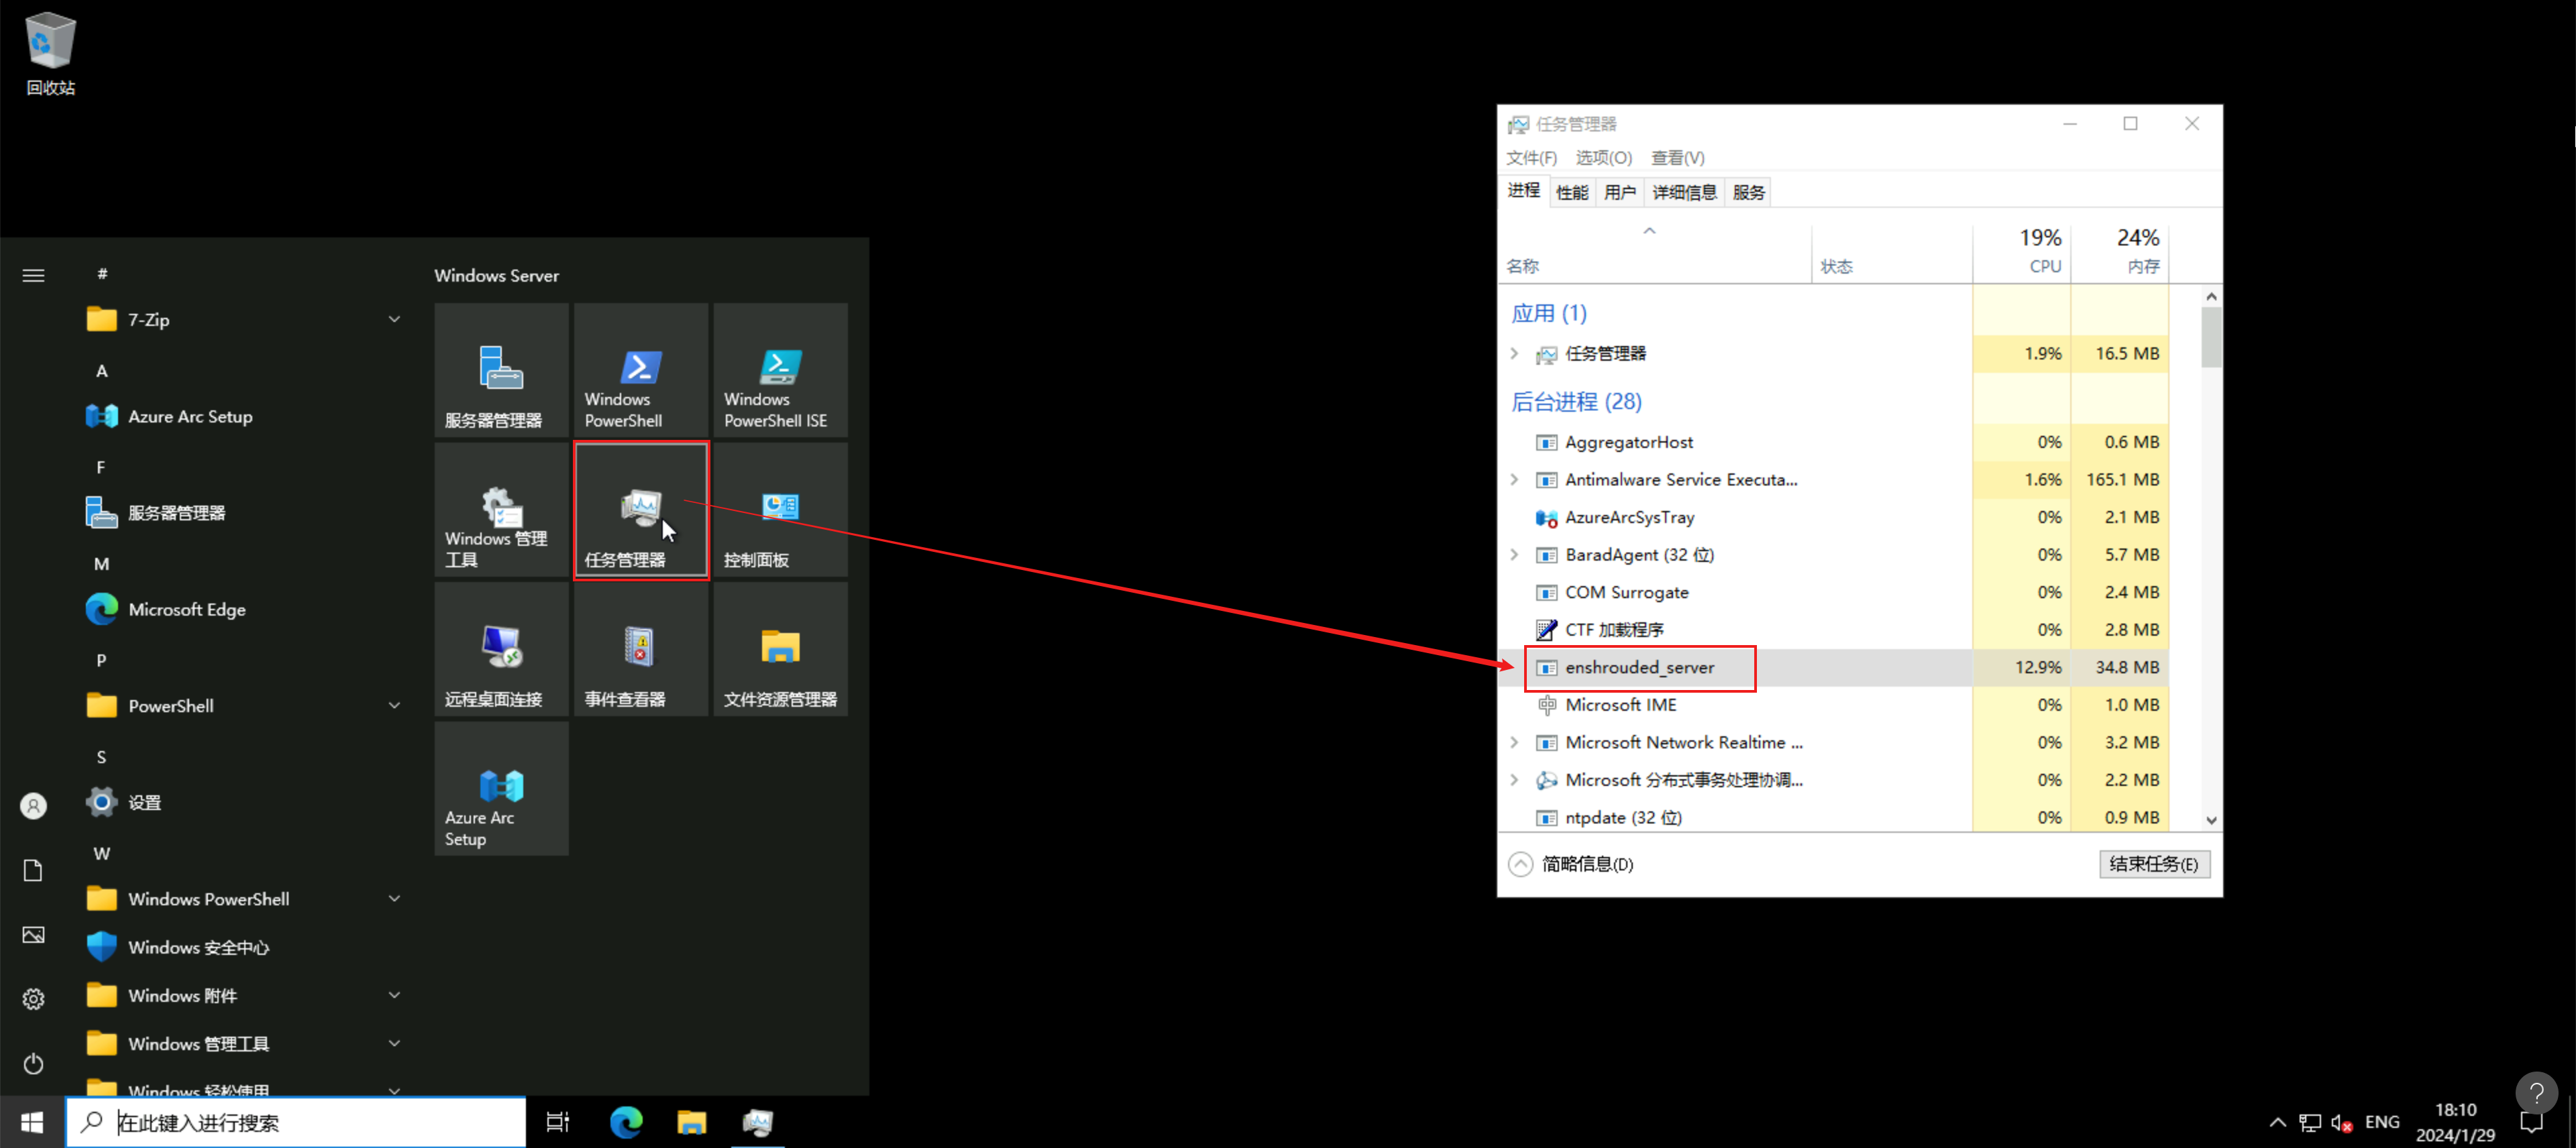The width and height of the screenshot is (2576, 1148).
Task: Click the ENG input language indicator
Action: [x=2381, y=1122]
